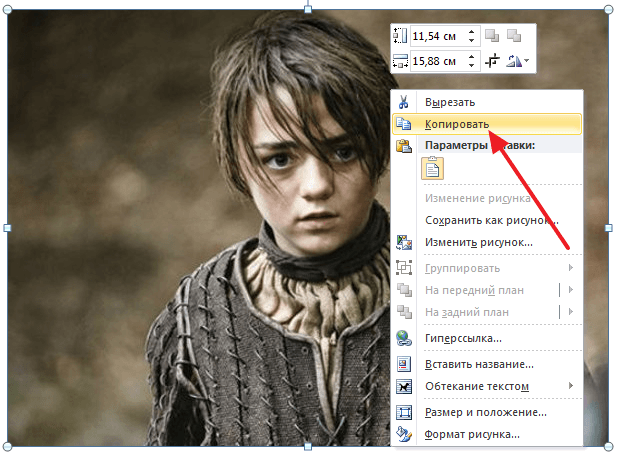Click Гиперссылка in the context menu
The width and height of the screenshot is (618, 455).
[x=465, y=339]
